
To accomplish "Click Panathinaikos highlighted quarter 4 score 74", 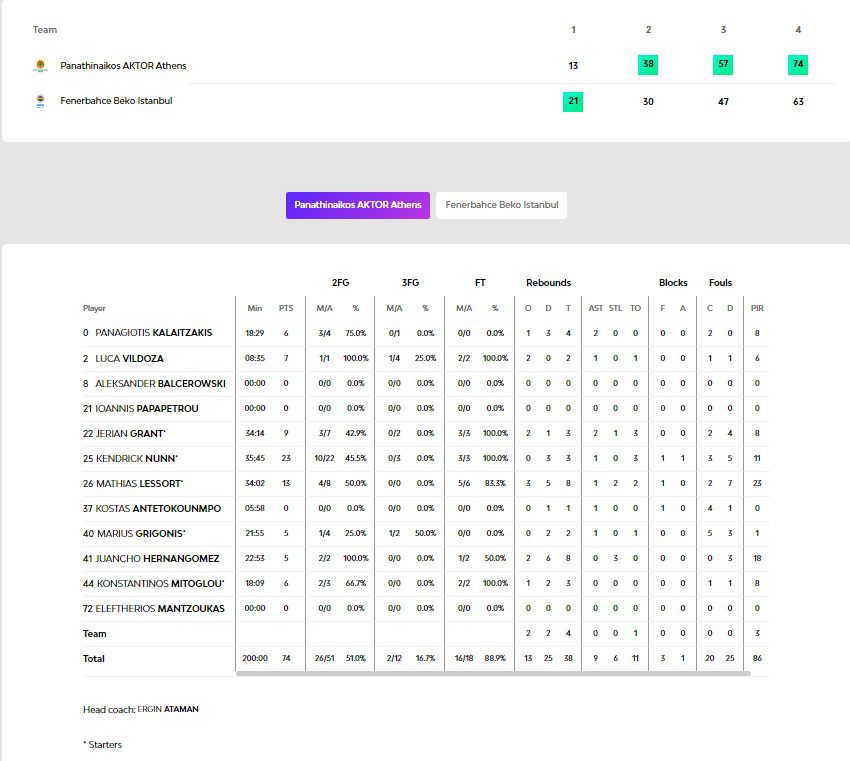I will point(797,65).
